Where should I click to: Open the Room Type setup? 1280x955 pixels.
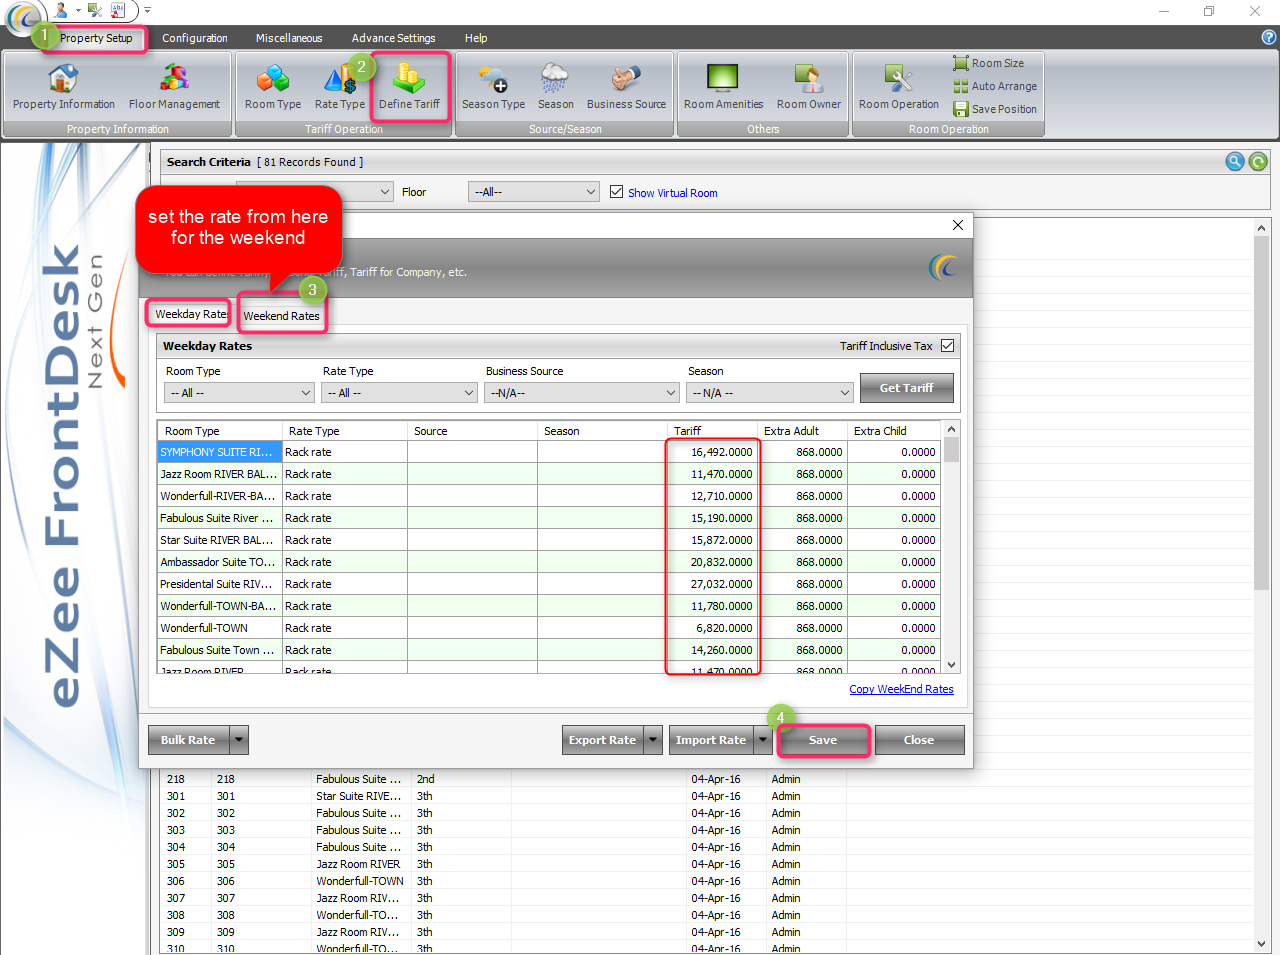point(272,87)
